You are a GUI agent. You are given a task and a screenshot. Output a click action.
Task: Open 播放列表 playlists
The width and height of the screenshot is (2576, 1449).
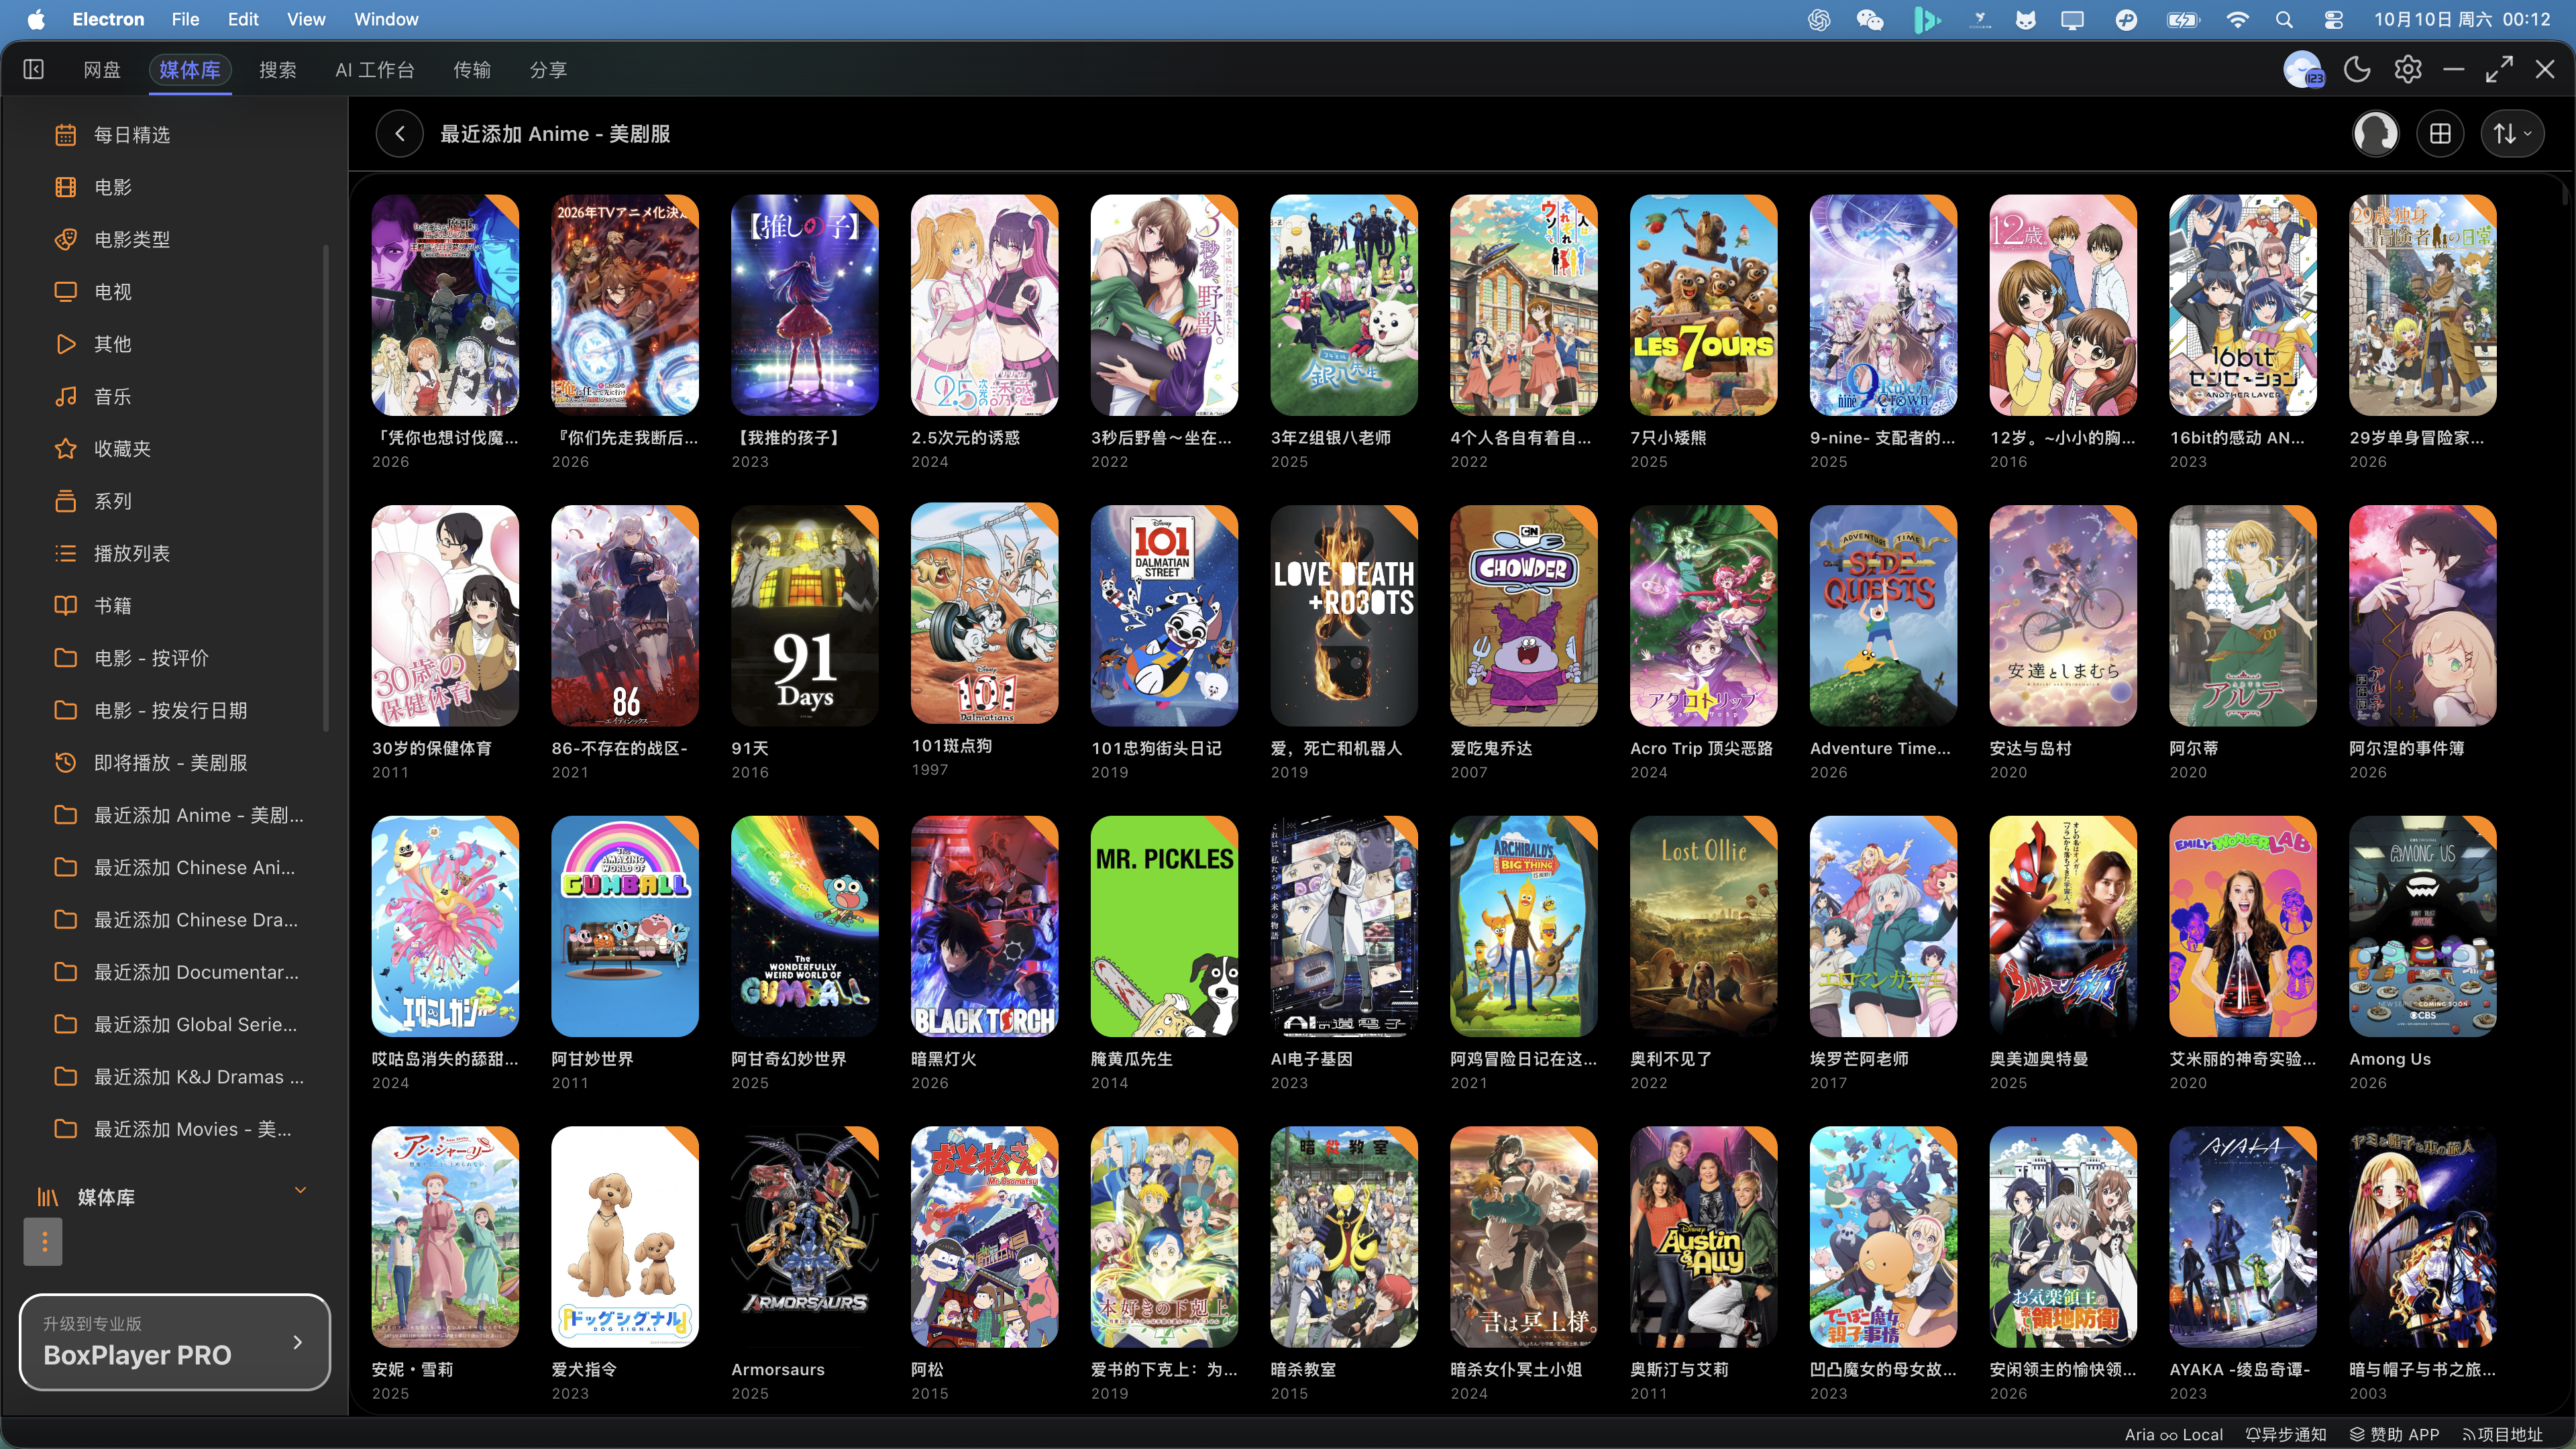coord(132,553)
